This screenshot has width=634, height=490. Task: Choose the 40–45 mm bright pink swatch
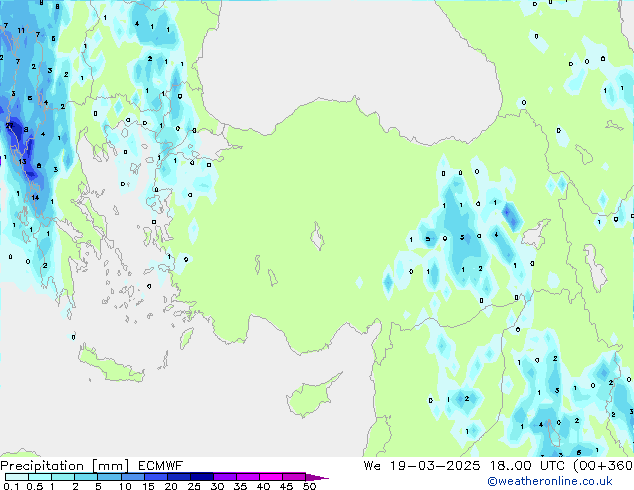tap(271, 477)
